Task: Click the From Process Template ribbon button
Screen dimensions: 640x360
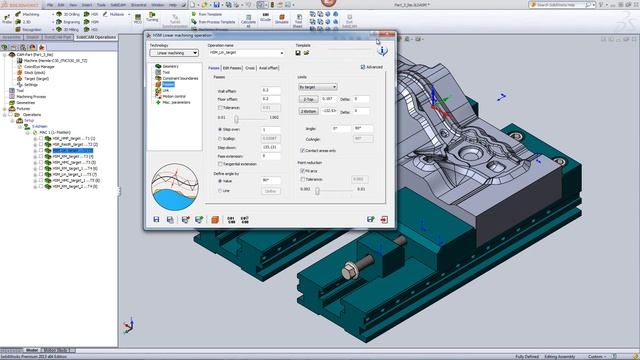Action: (x=213, y=22)
